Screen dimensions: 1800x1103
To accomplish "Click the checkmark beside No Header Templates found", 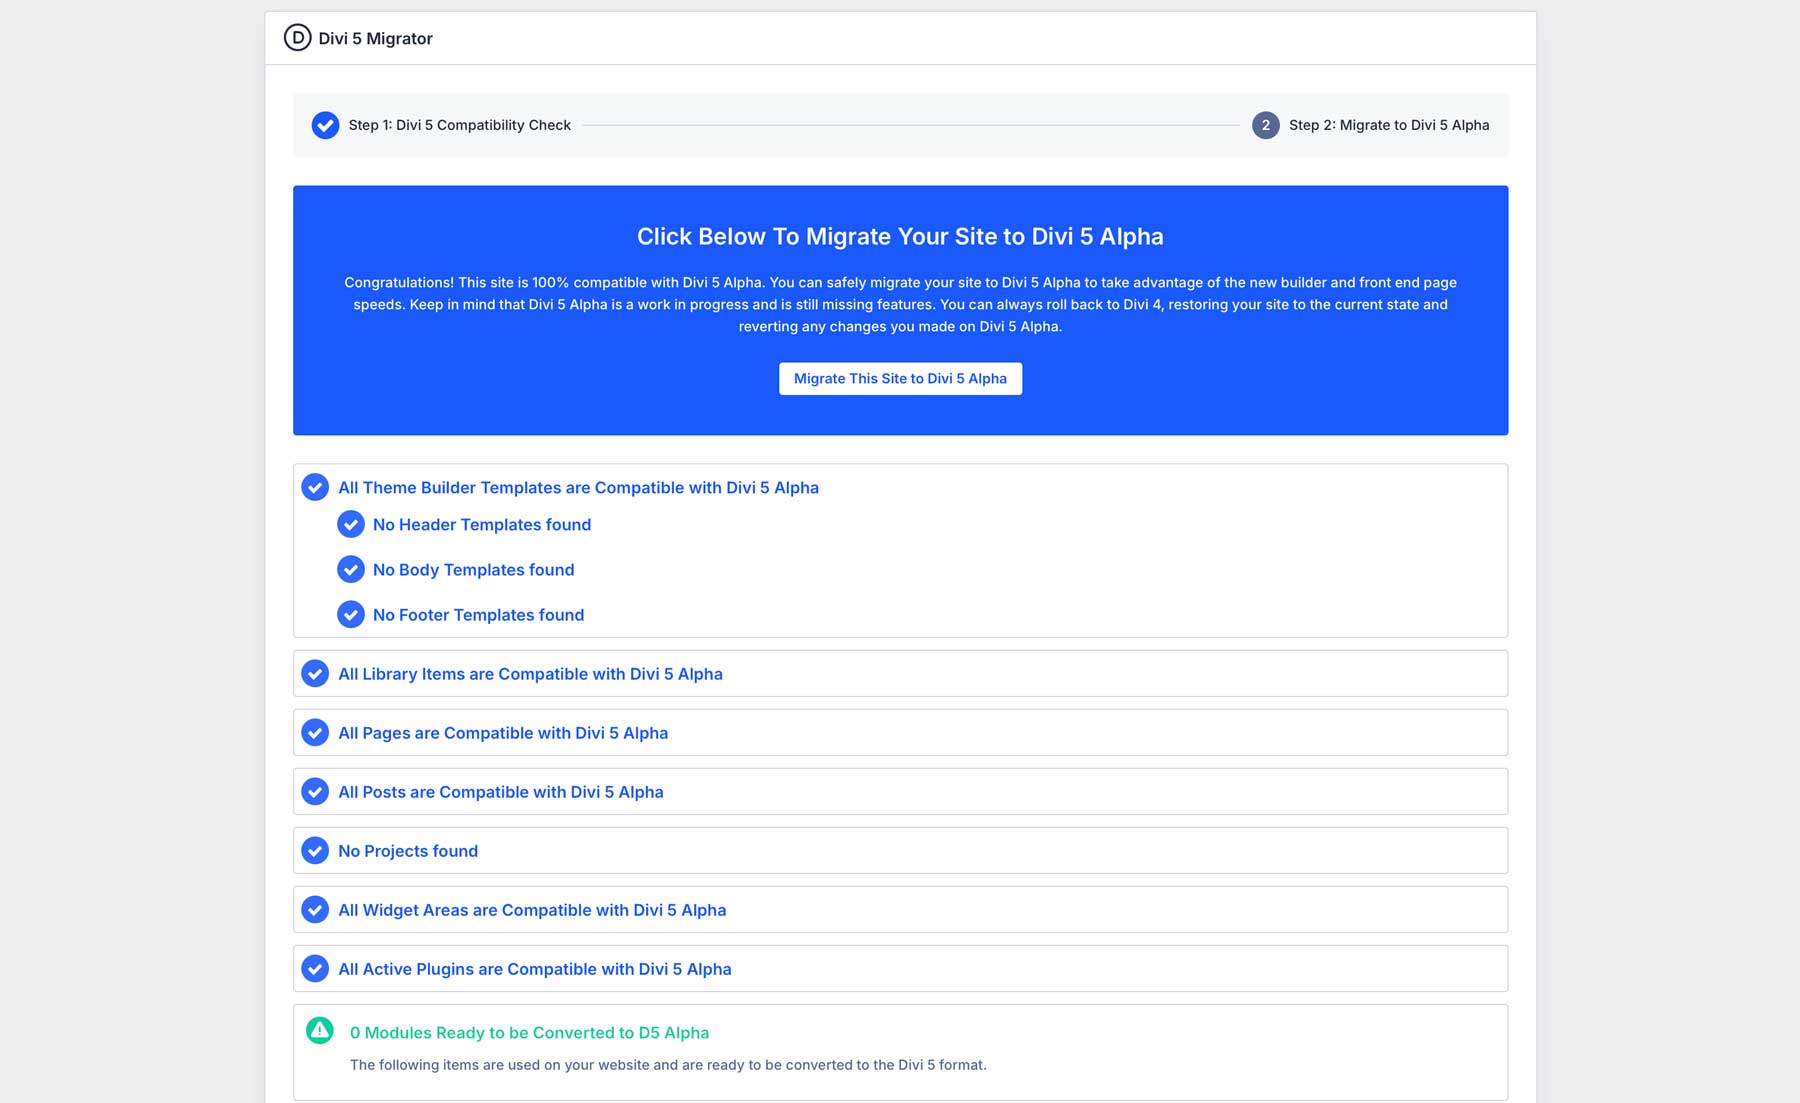I will (x=351, y=524).
